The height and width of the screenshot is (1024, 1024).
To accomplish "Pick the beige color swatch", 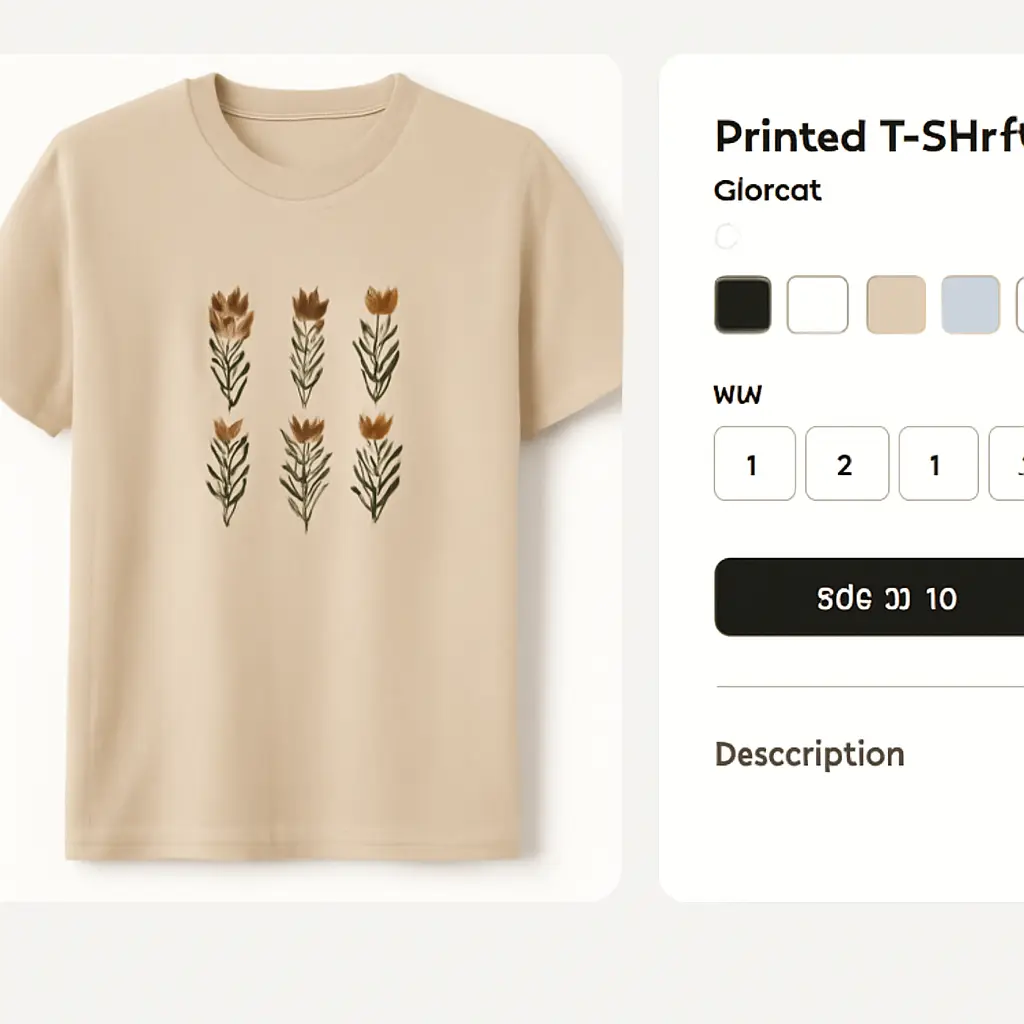I will tap(895, 305).
